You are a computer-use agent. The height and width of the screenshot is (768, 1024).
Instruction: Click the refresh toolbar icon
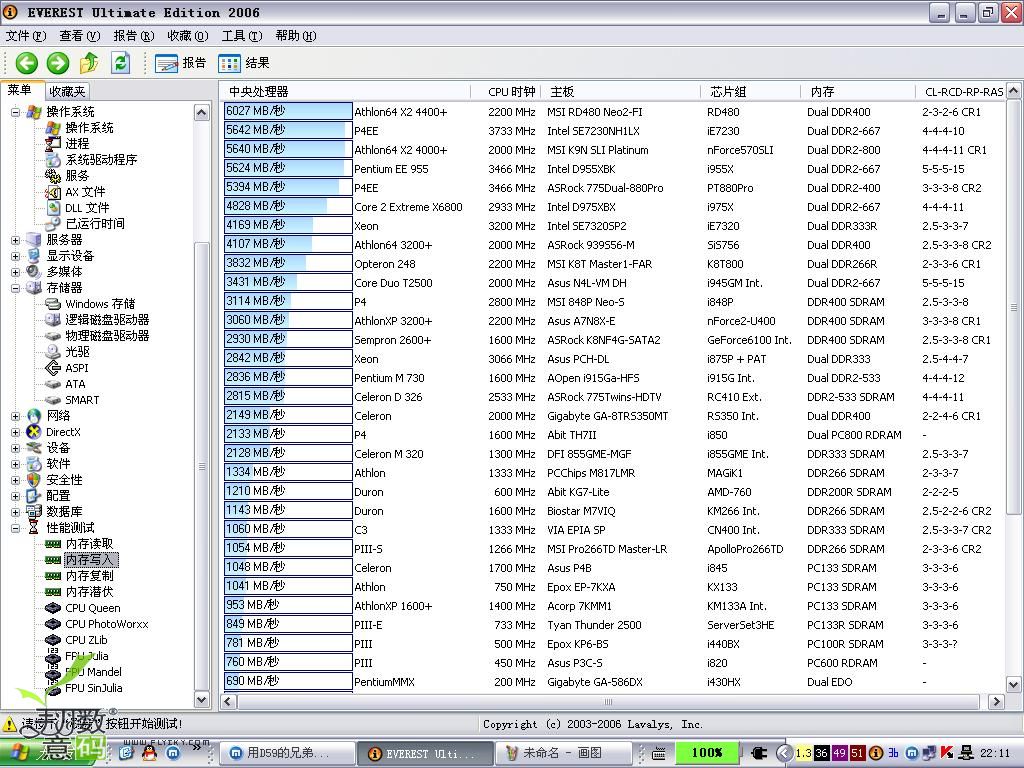pyautogui.click(x=120, y=63)
